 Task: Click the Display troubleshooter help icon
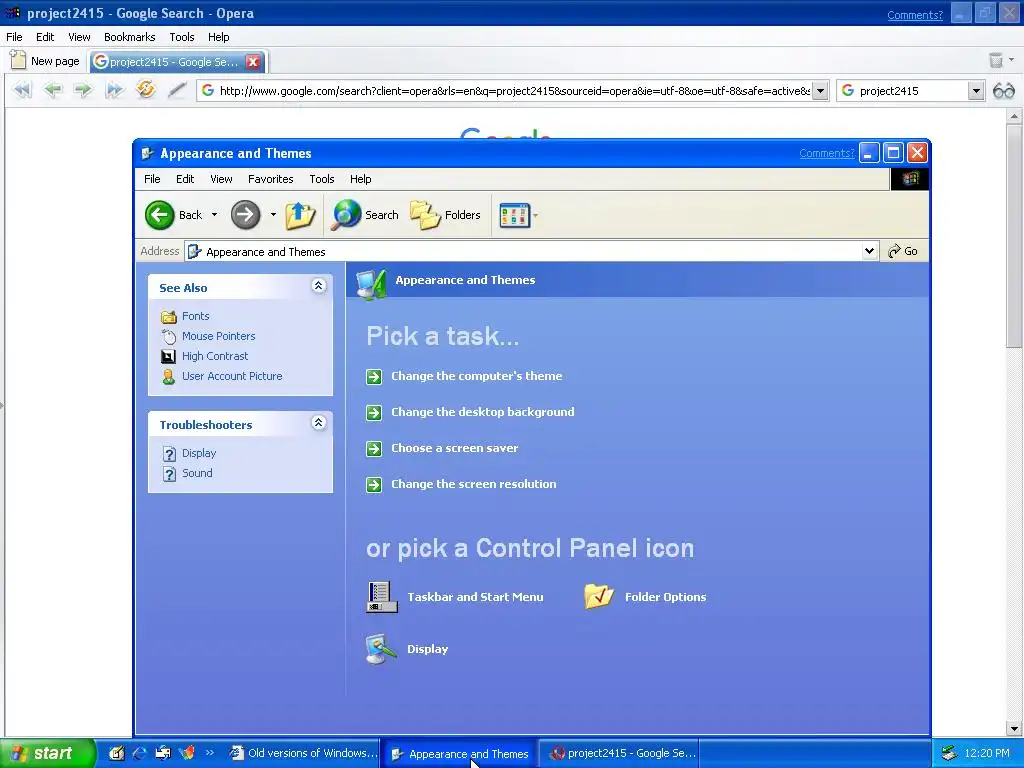(x=169, y=453)
